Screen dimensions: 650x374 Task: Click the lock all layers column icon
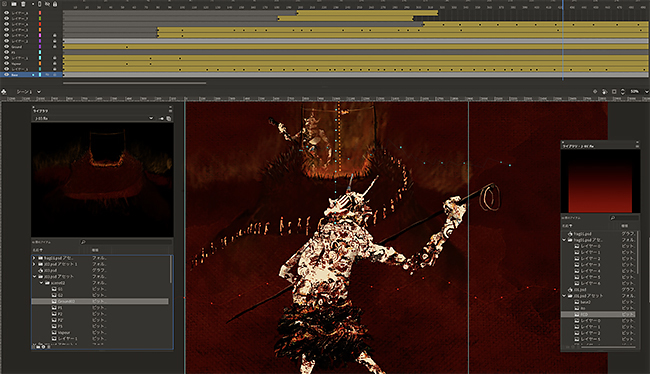coord(55,4)
